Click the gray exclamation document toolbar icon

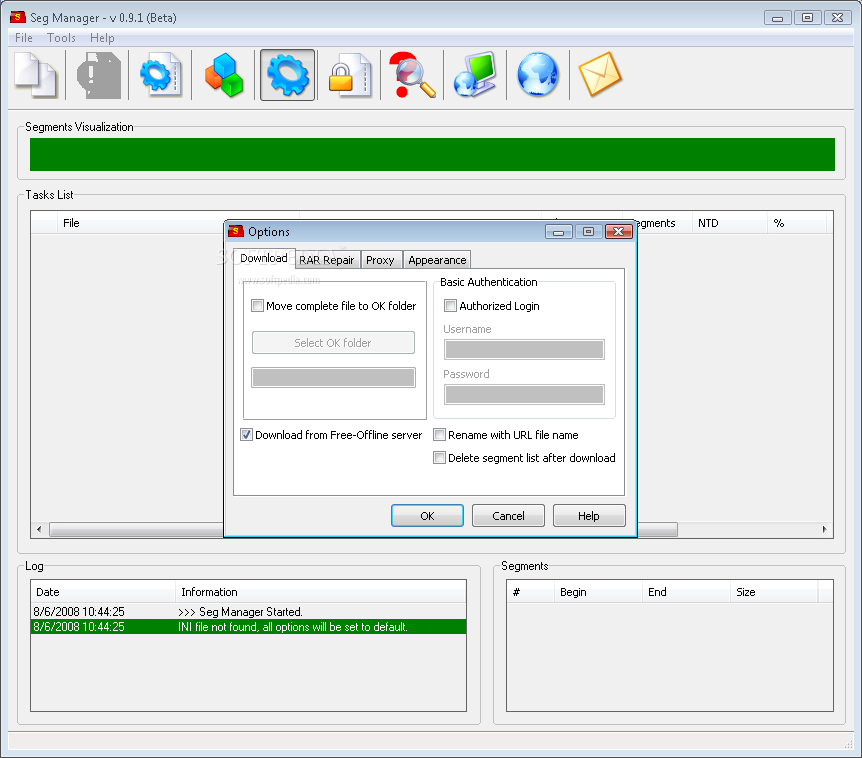pos(99,75)
